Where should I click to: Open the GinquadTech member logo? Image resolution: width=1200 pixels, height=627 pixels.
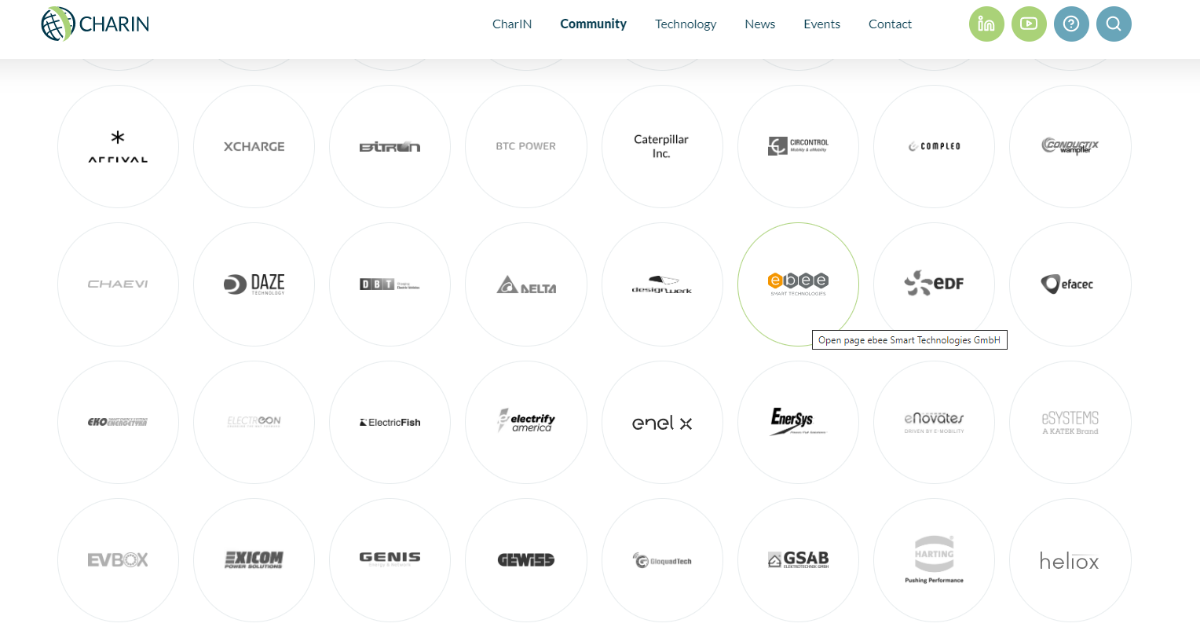coord(662,560)
